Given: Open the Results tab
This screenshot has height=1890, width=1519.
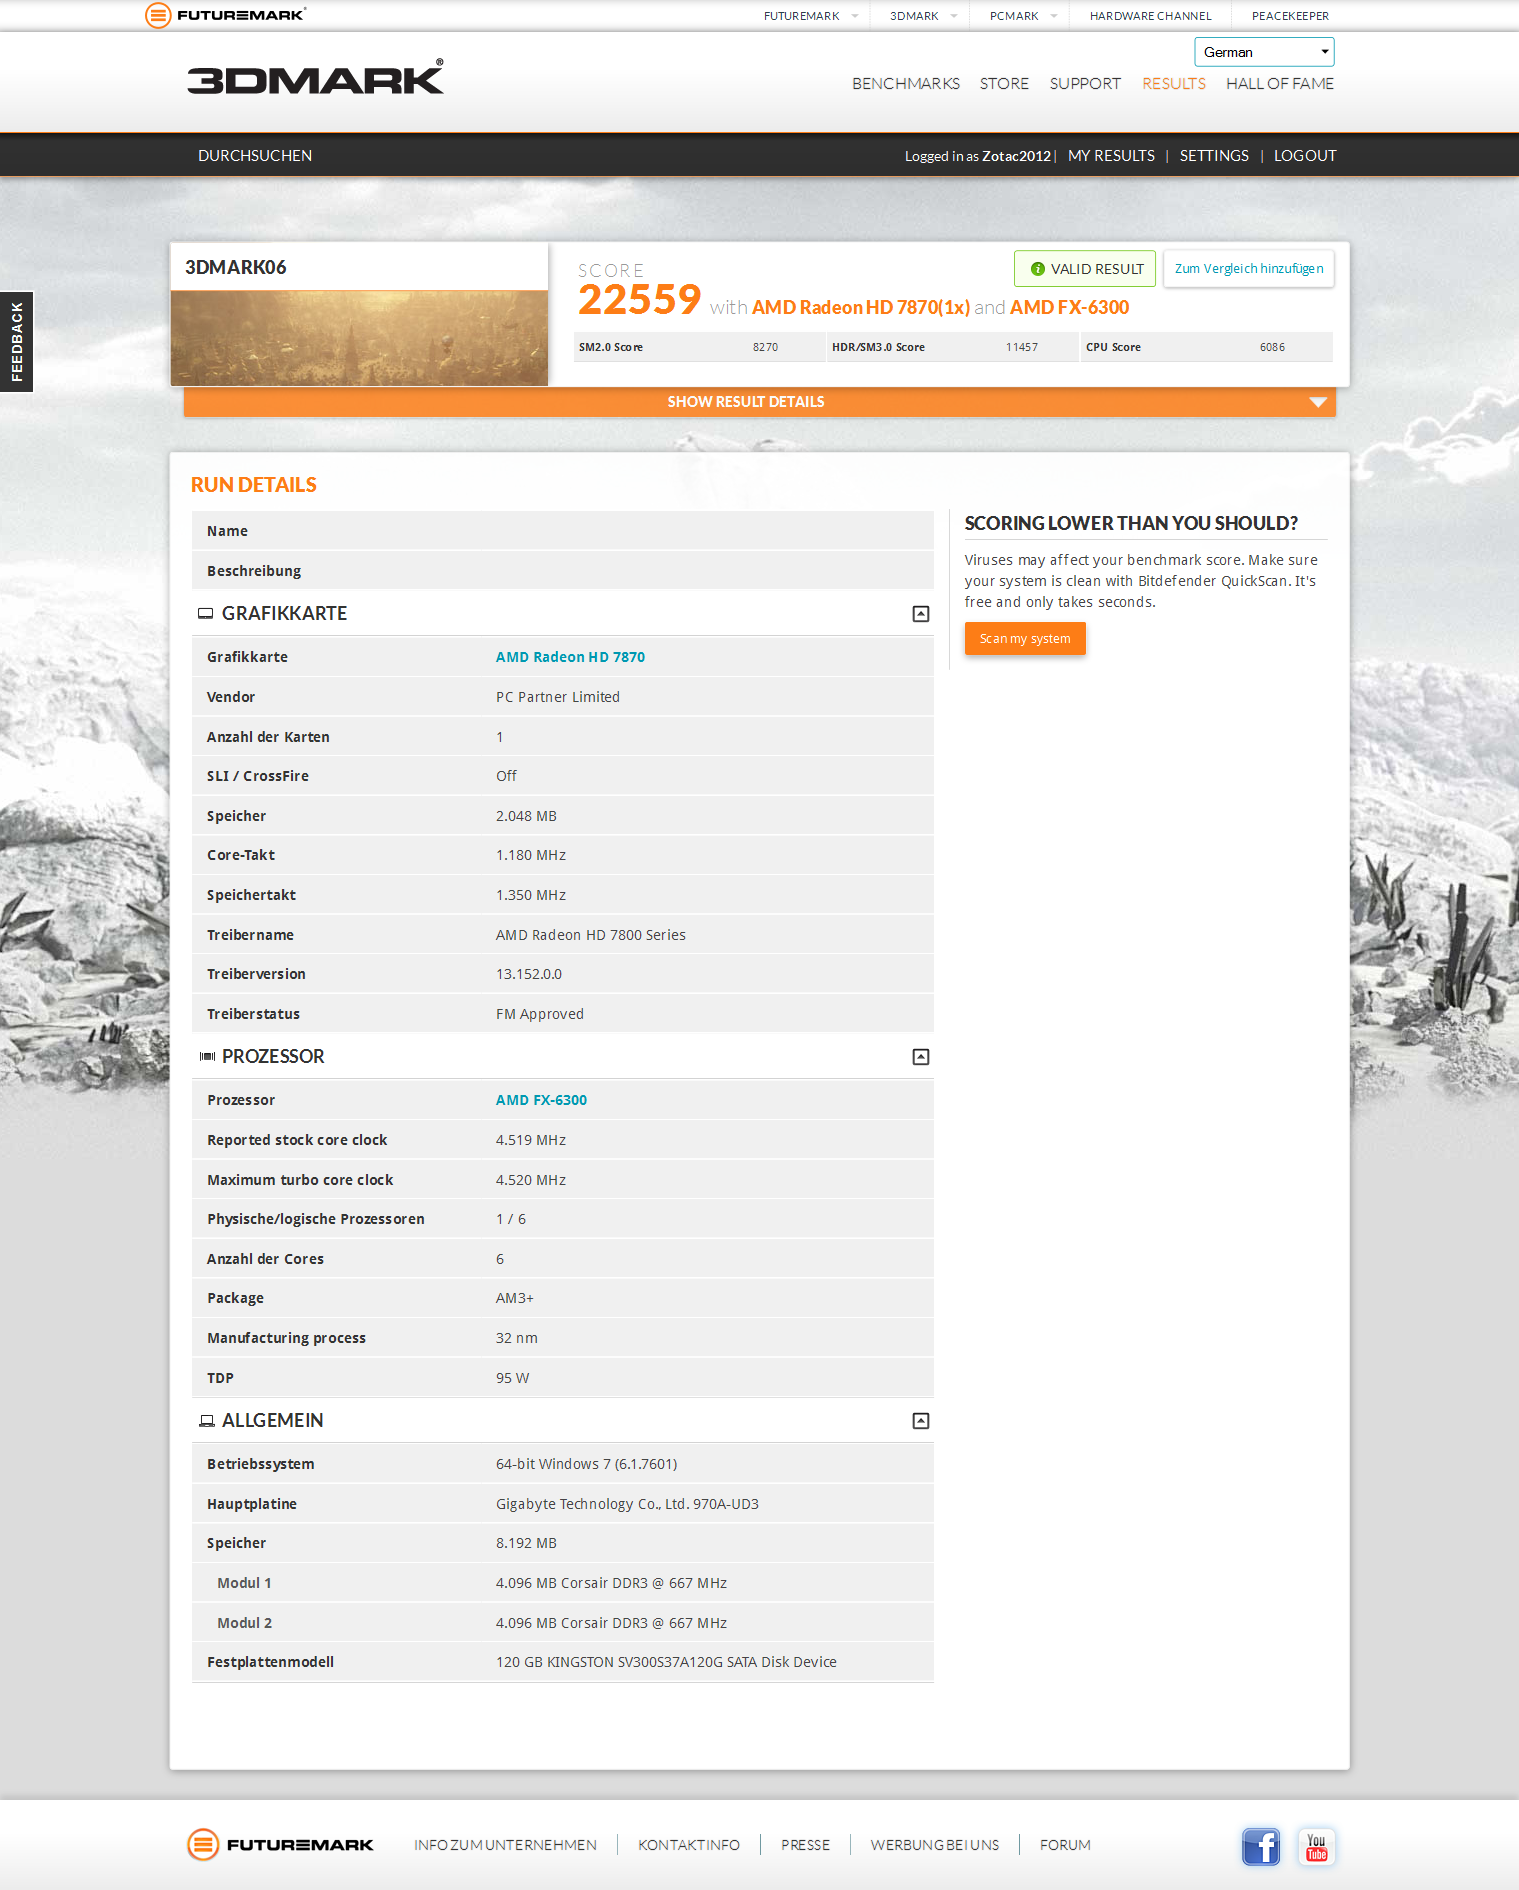Looking at the screenshot, I should [x=1174, y=84].
